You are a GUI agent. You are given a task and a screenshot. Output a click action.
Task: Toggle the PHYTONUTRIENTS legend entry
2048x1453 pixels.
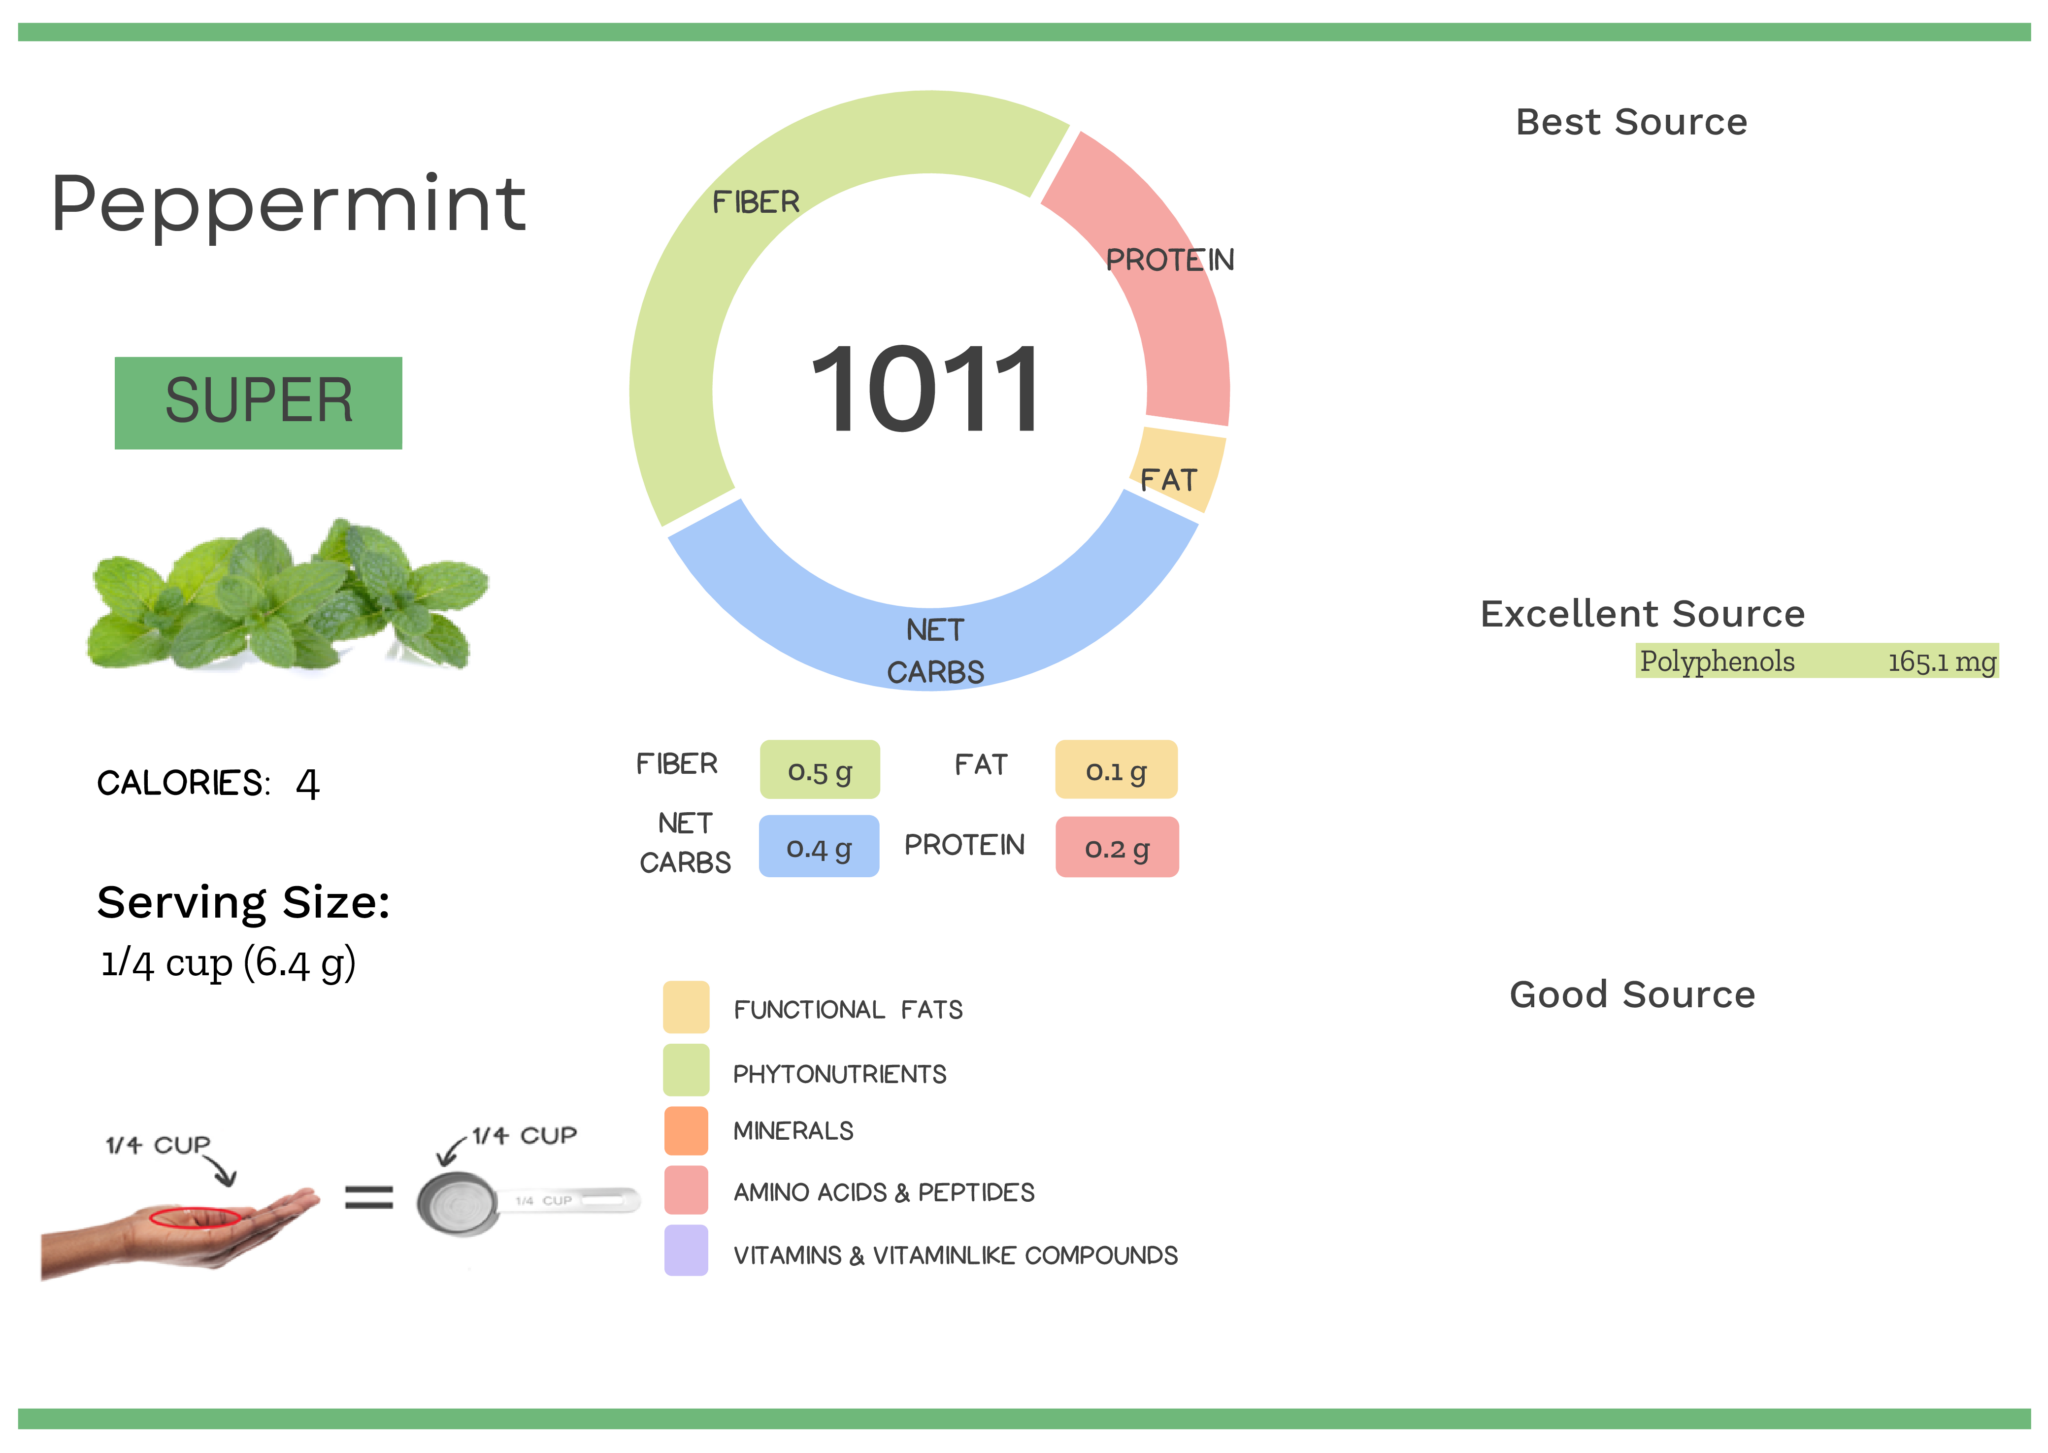(x=840, y=1073)
